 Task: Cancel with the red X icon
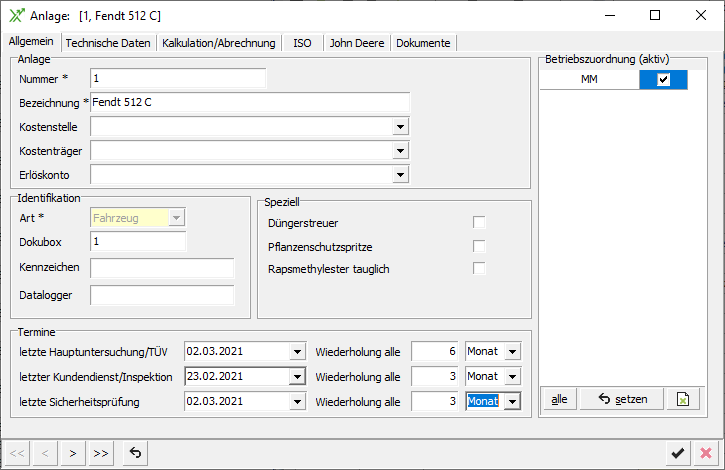click(706, 453)
